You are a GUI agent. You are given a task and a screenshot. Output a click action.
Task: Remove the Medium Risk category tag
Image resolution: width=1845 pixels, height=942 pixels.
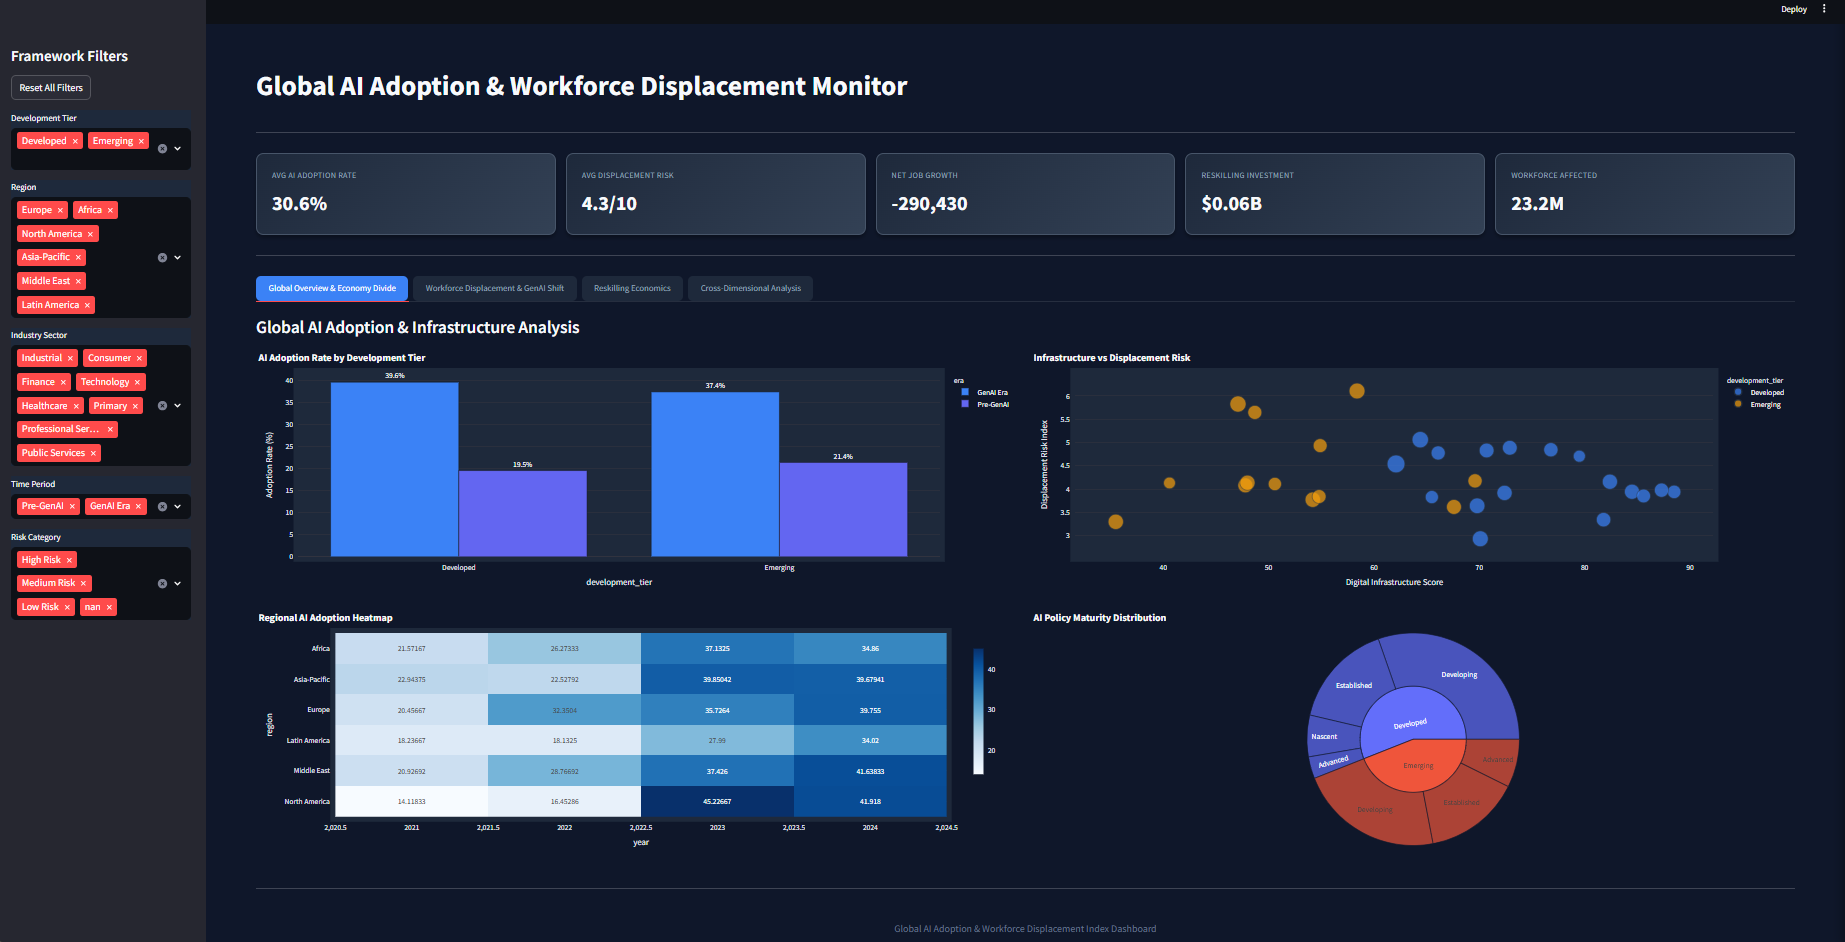pos(83,583)
